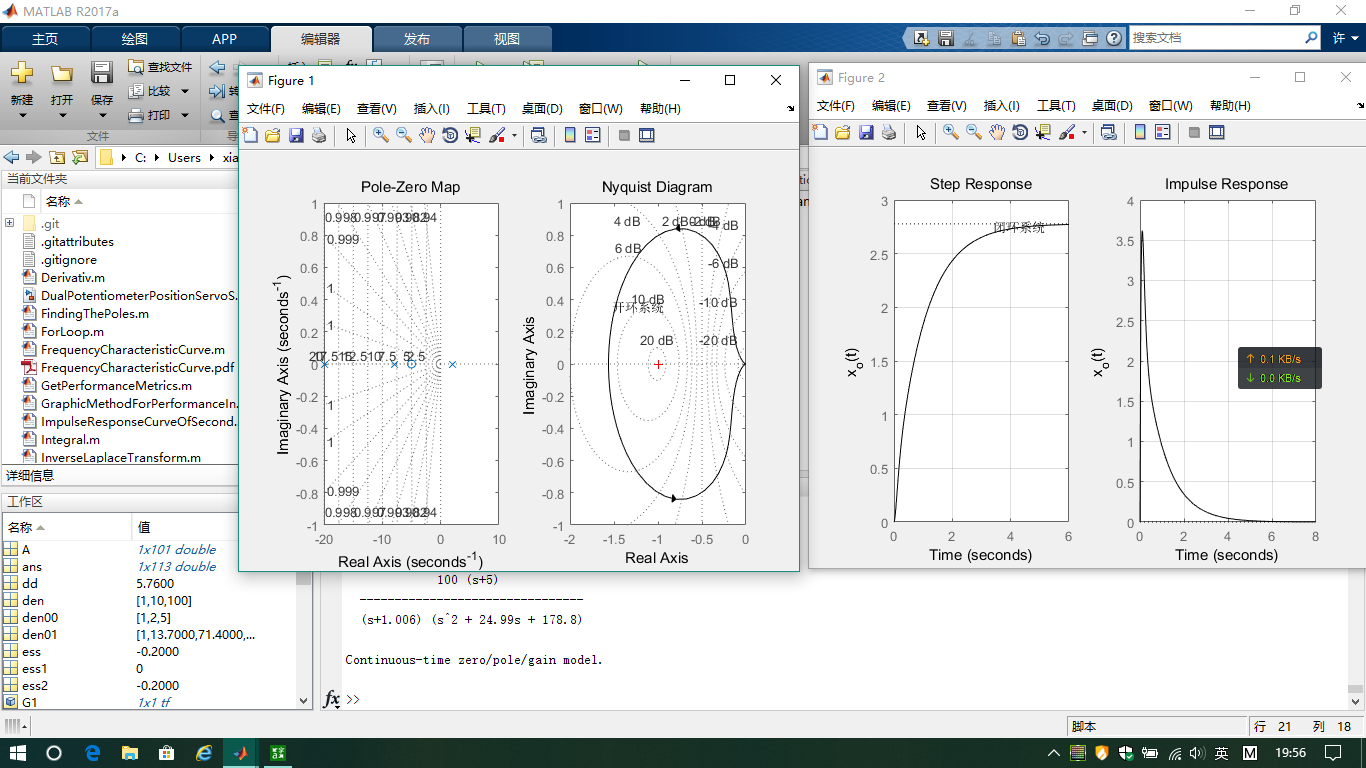Open Brush color dropdown in Figure 2
Screen dimensions: 1366x768
(1084, 132)
